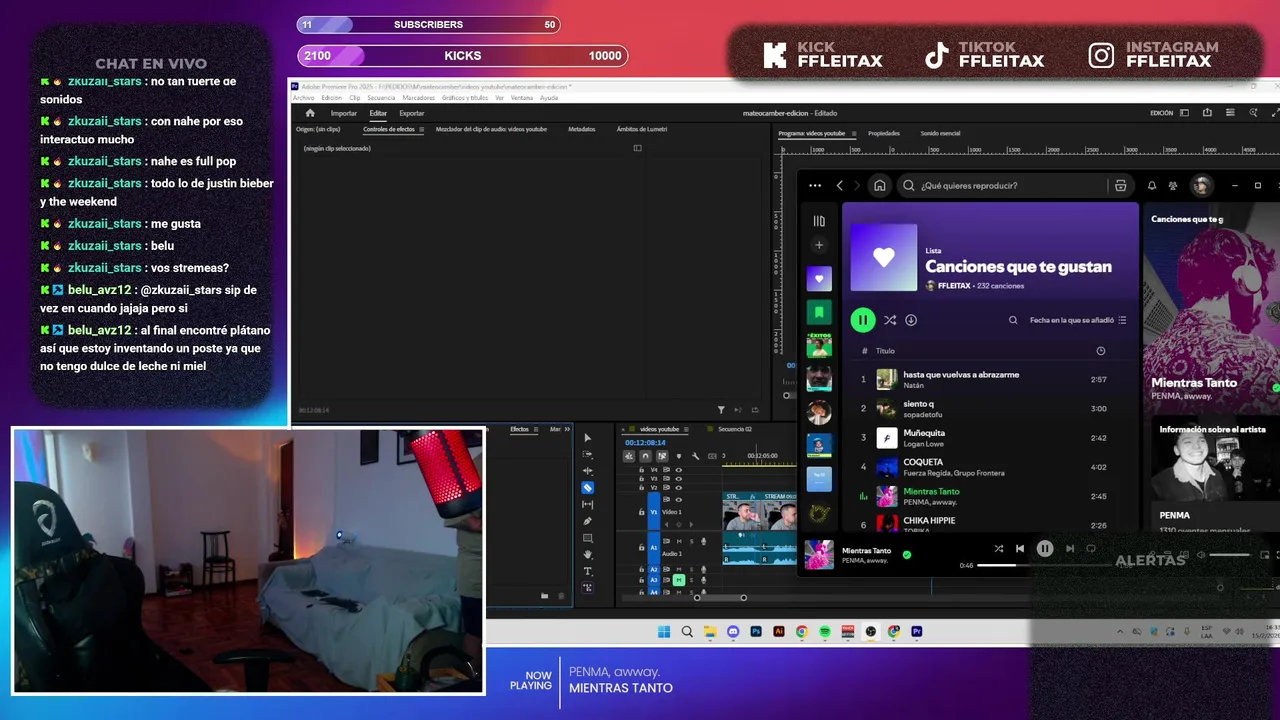Viewport: 1280px width, 720px height.
Task: Open Controles de efectos panel menu
Action: [x=421, y=129]
